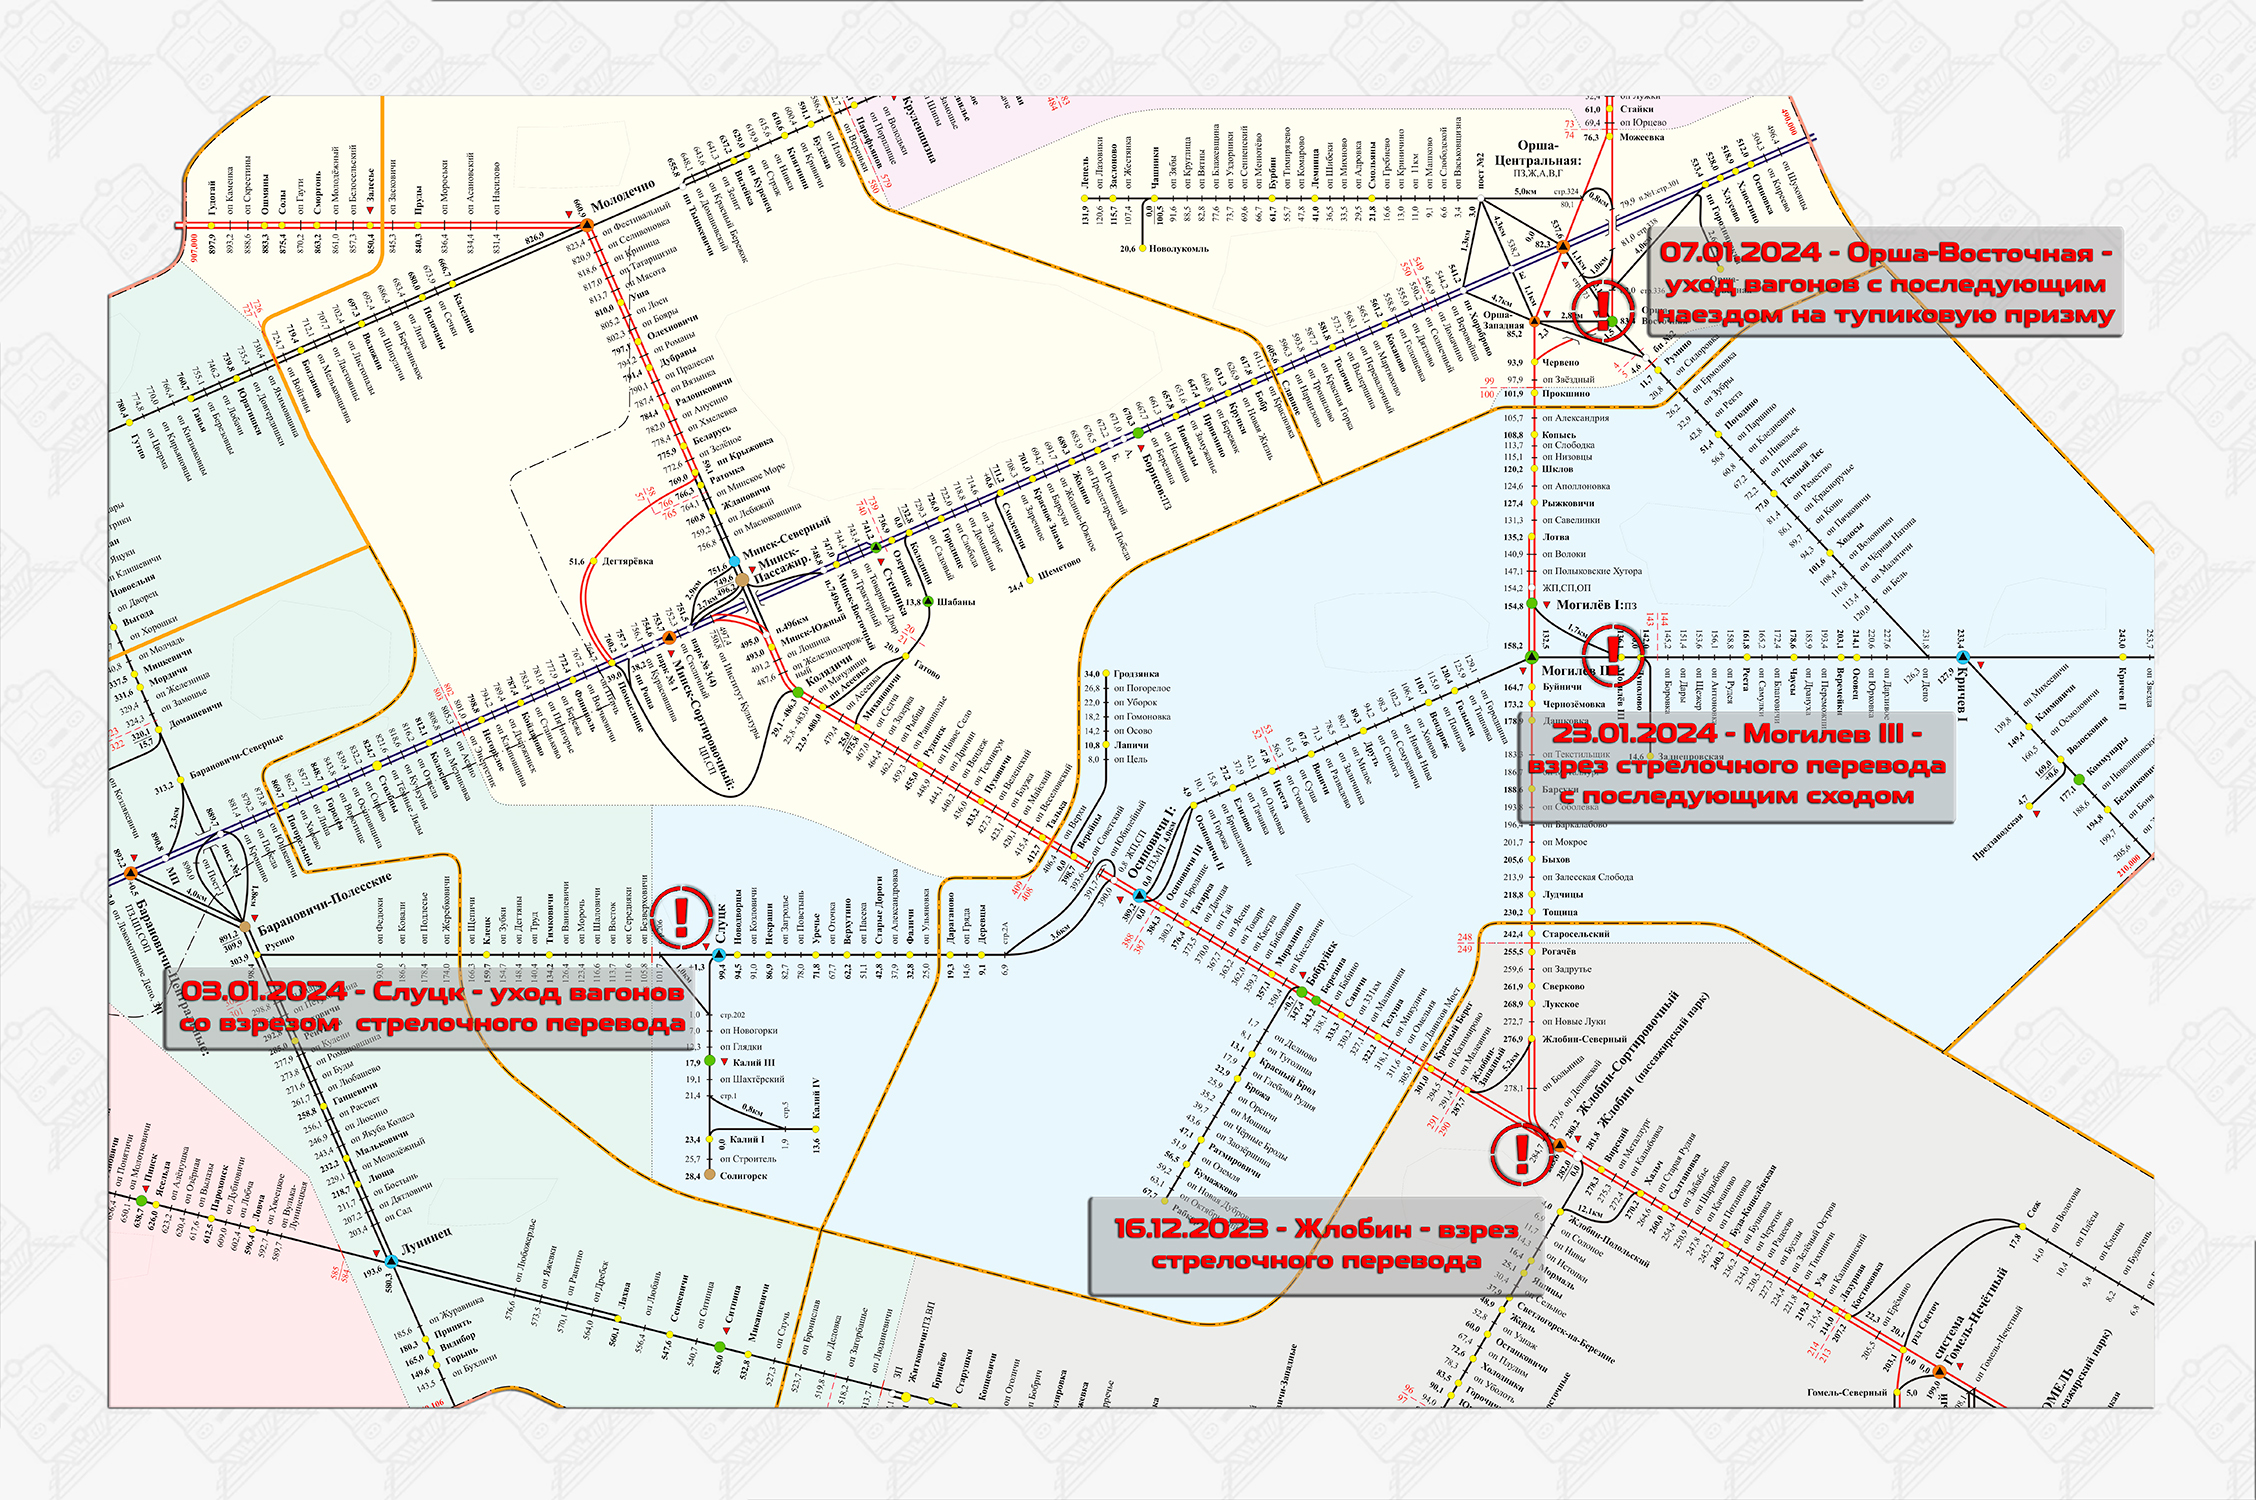Click the green Колядичи station dot
This screenshot has width=2256, height=1500.
click(798, 692)
